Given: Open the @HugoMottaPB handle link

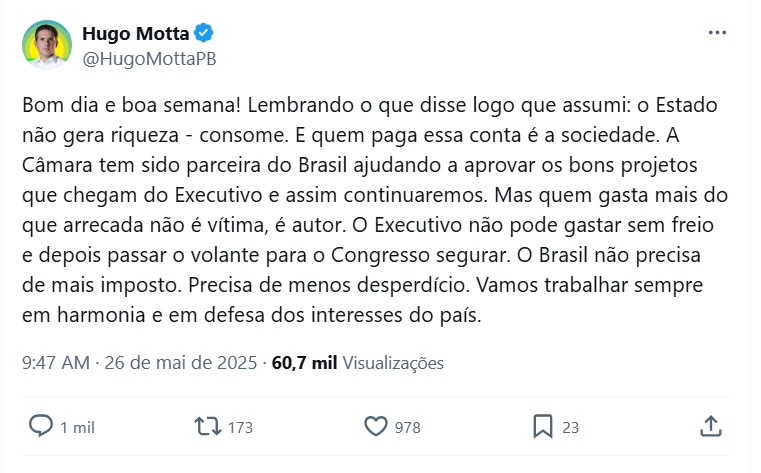Looking at the screenshot, I should click(149, 59).
